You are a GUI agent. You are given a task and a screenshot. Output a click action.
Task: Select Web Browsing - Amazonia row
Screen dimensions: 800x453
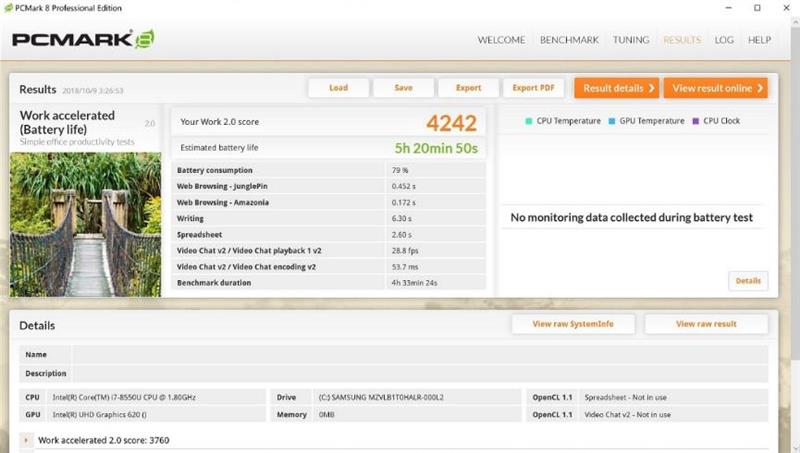tap(329, 203)
